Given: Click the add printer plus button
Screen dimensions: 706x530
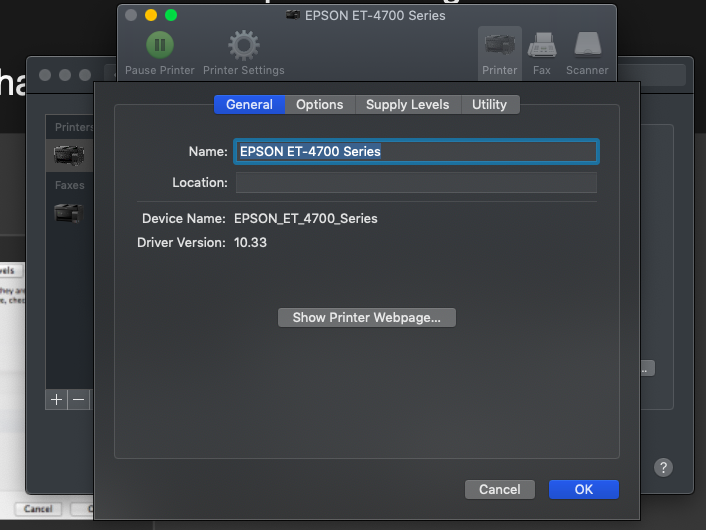Looking at the screenshot, I should [x=56, y=399].
